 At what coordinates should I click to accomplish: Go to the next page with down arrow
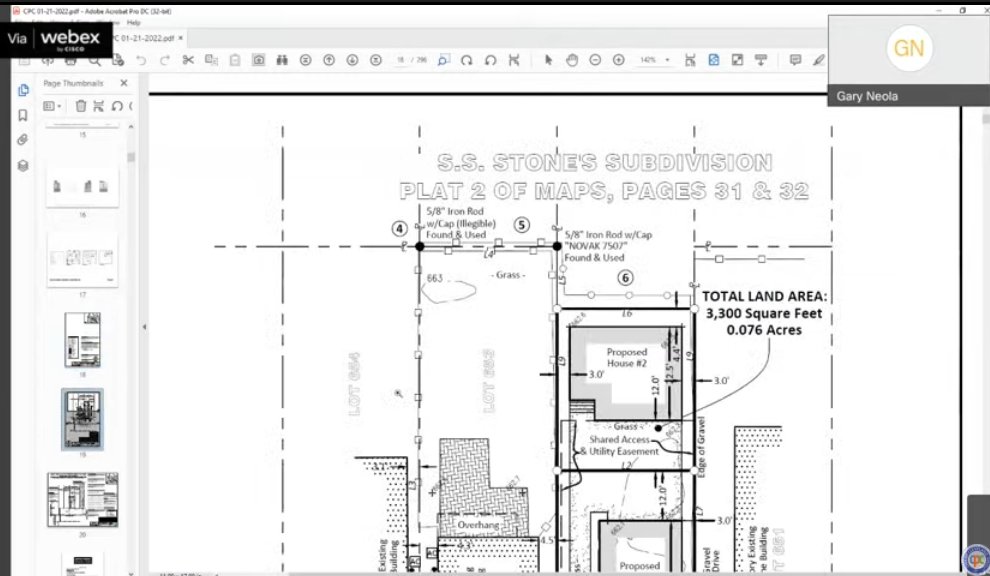[352, 60]
